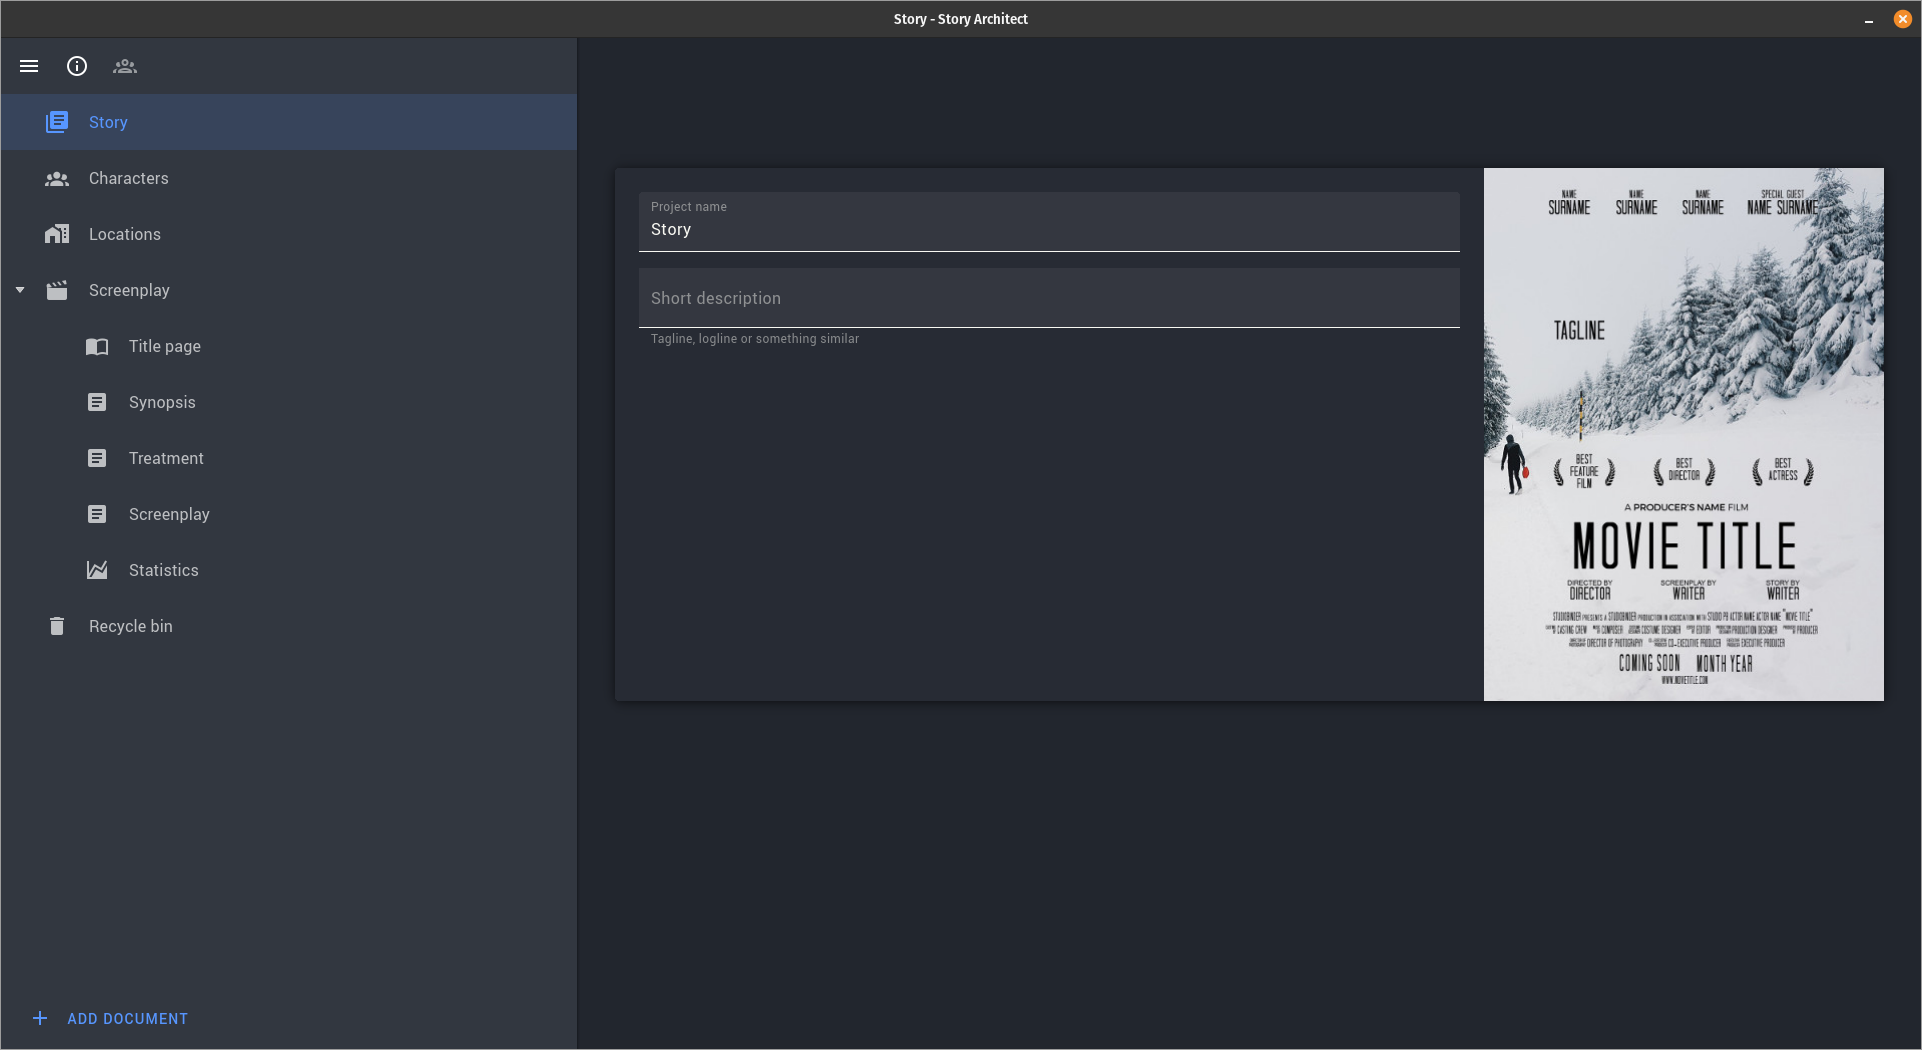Open the hamburger main menu
This screenshot has width=1922, height=1050.
(29, 66)
